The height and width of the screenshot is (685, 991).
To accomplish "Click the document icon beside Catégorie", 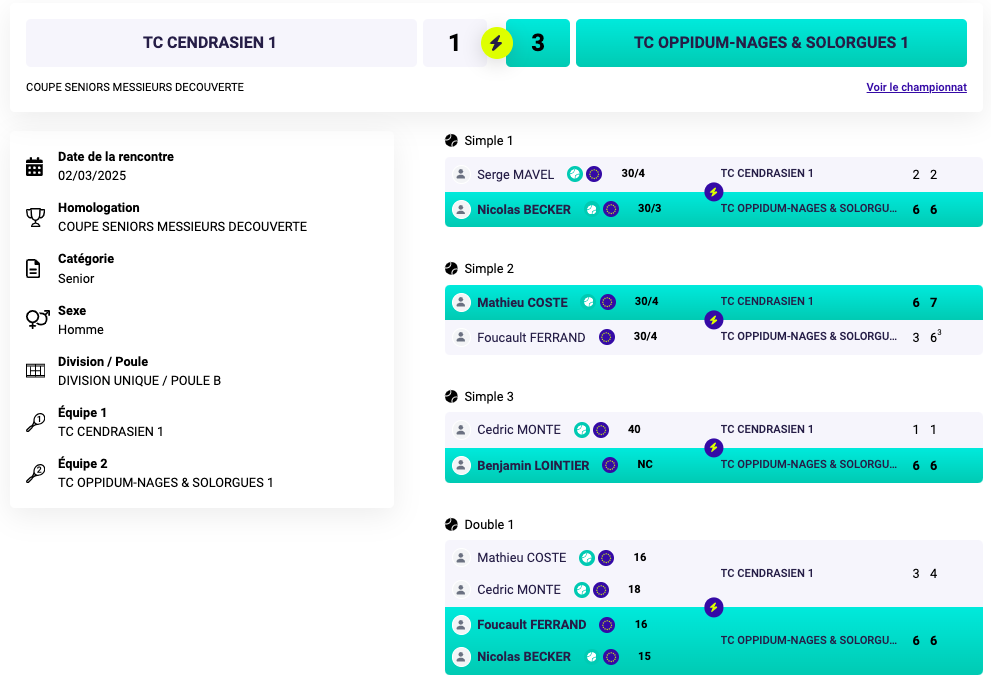I will pos(33,269).
